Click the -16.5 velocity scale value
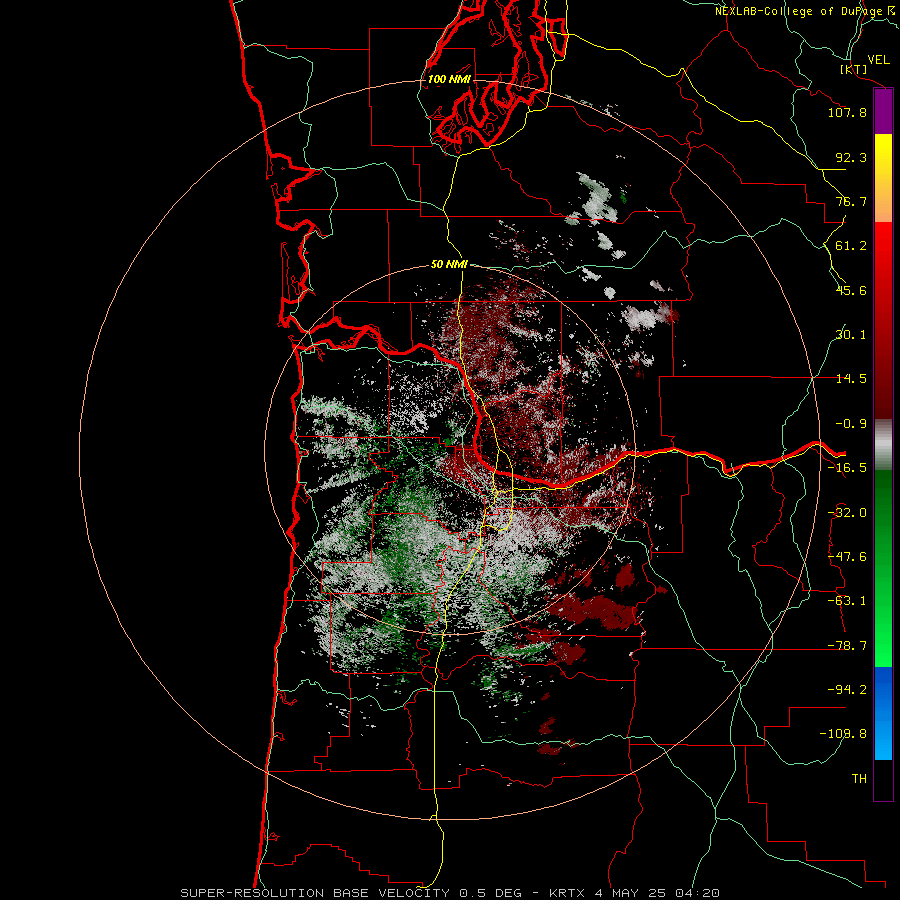This screenshot has height=900, width=900. click(x=847, y=468)
